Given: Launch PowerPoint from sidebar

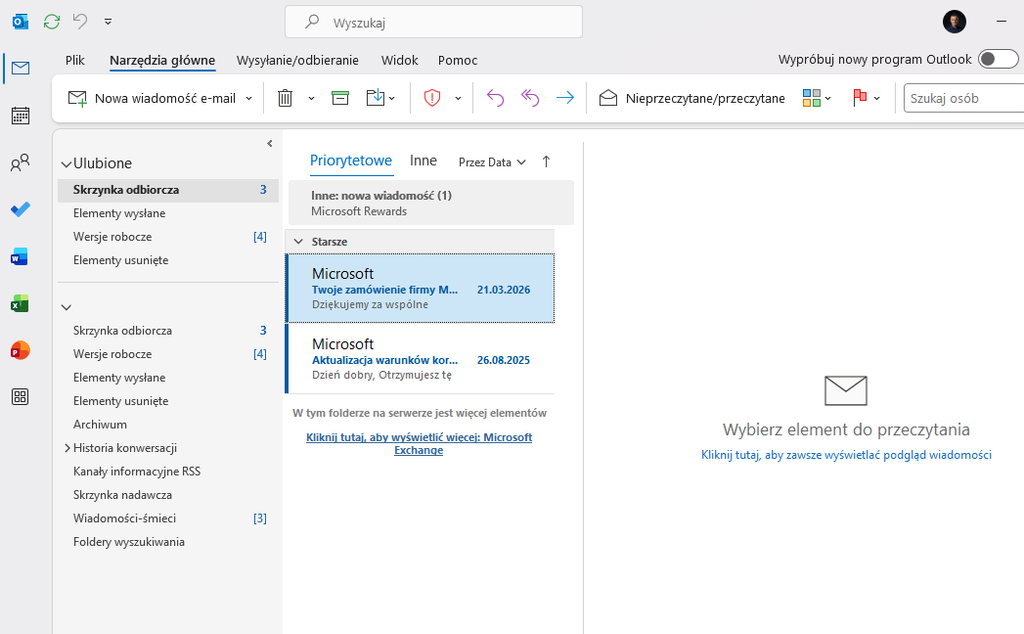Looking at the screenshot, I should coord(20,351).
